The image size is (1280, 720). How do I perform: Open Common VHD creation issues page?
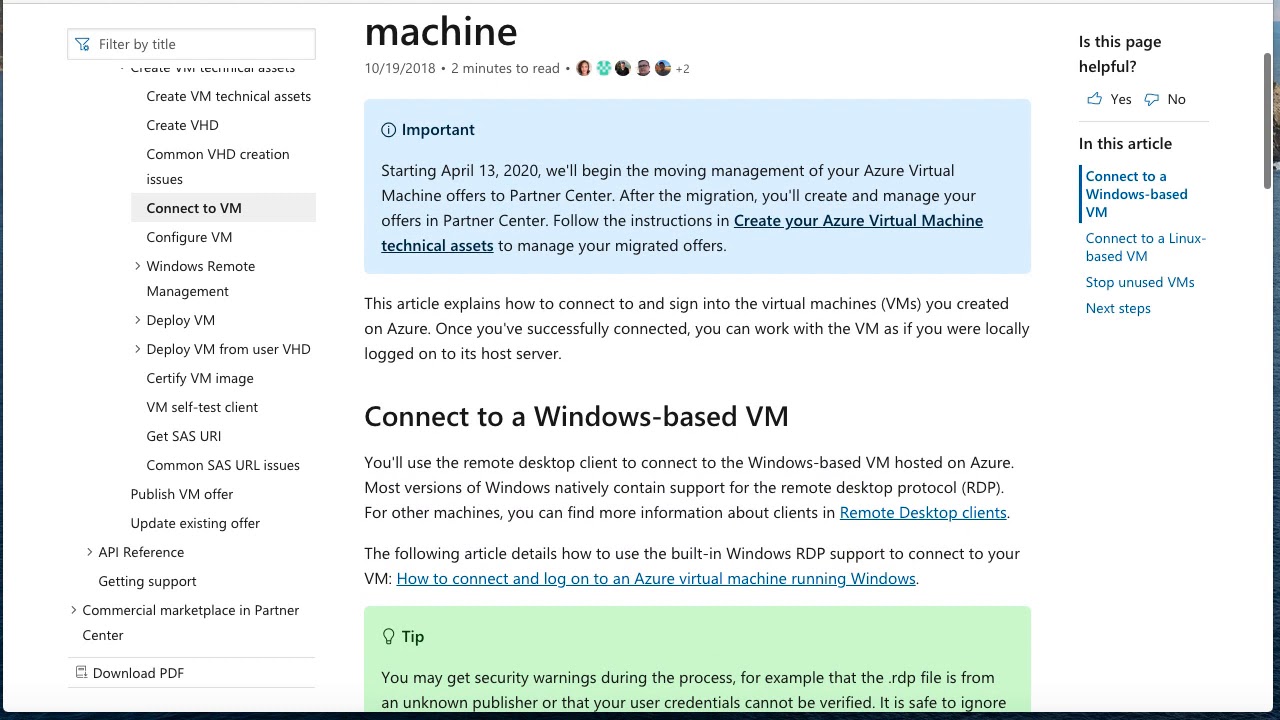click(218, 167)
